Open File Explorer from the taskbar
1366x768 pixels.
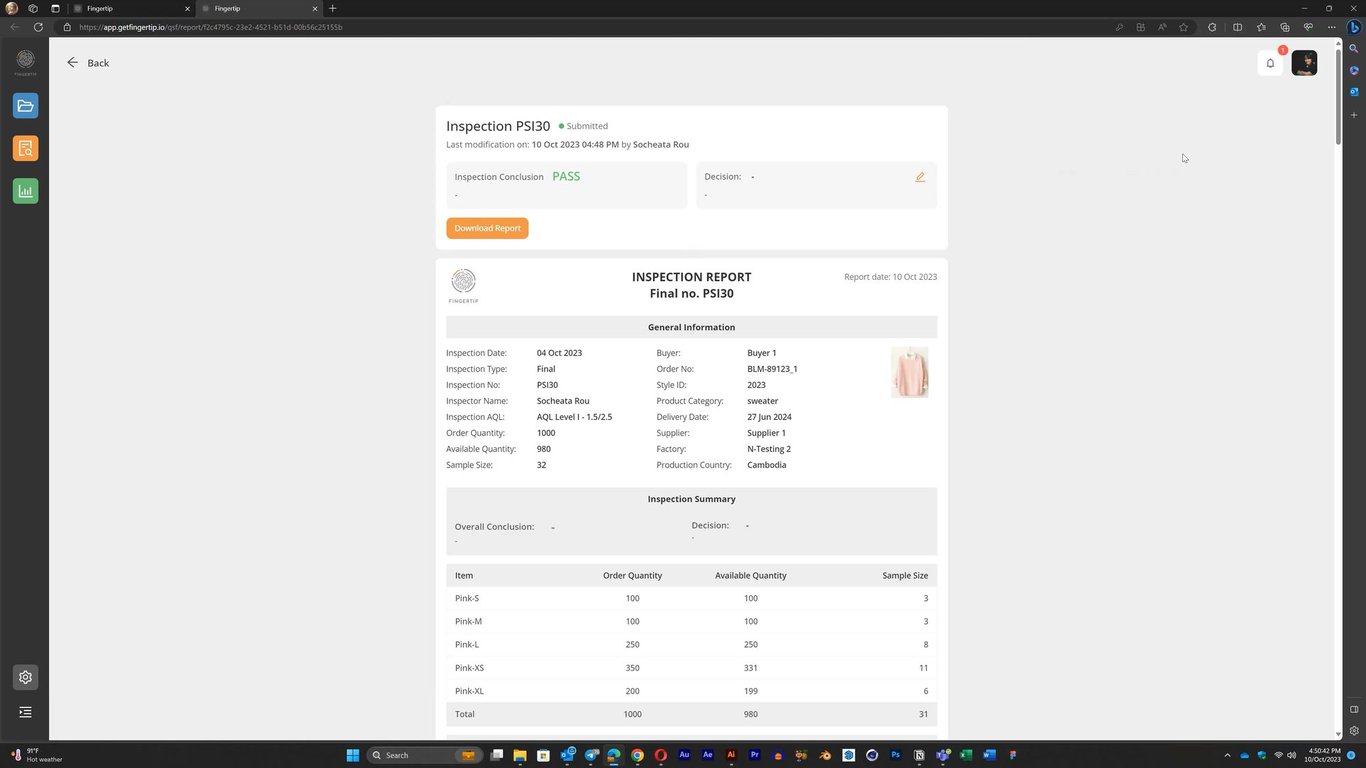click(x=520, y=755)
